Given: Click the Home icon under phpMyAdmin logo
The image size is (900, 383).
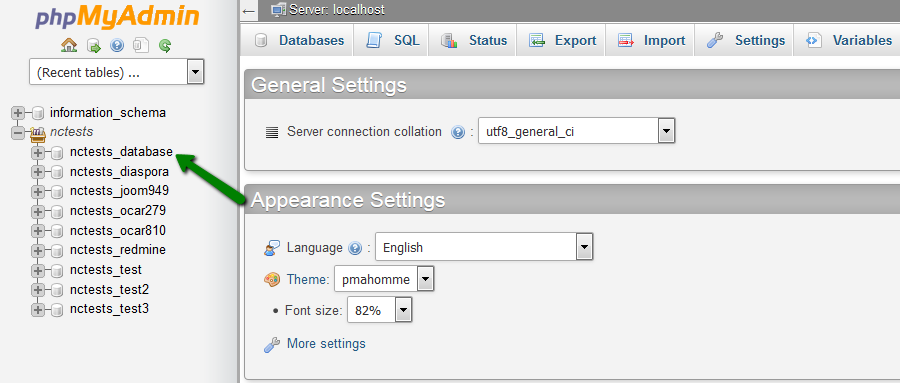Looking at the screenshot, I should pos(69,45).
